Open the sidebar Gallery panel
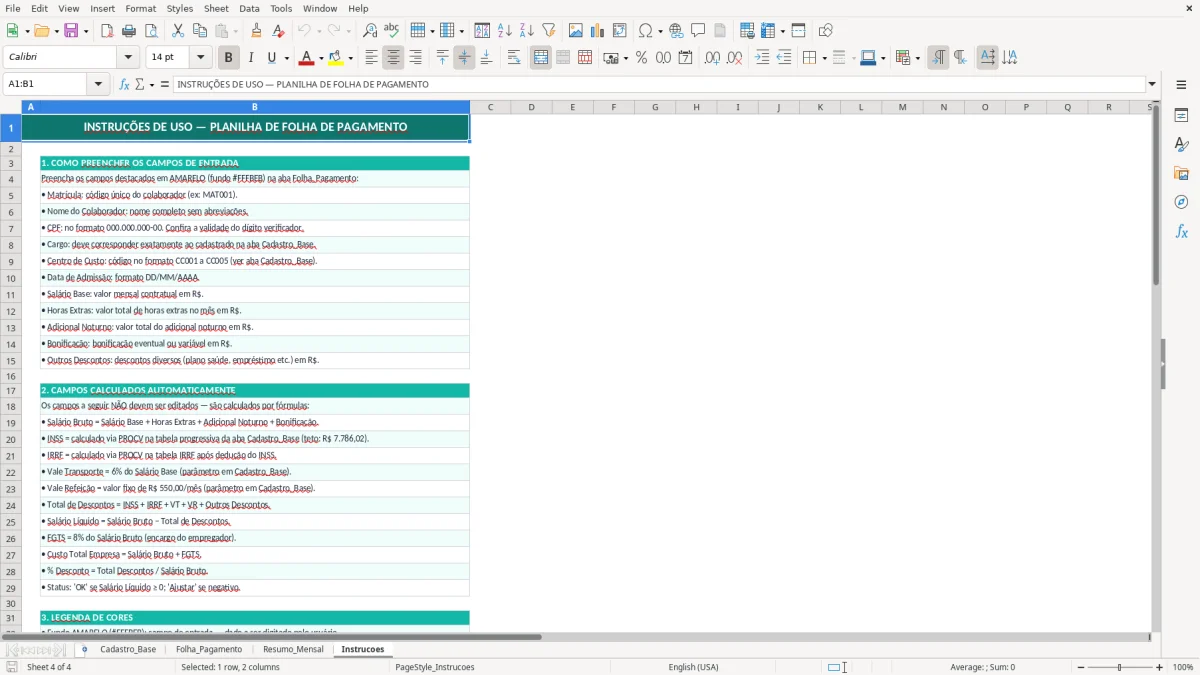 pyautogui.click(x=1181, y=174)
